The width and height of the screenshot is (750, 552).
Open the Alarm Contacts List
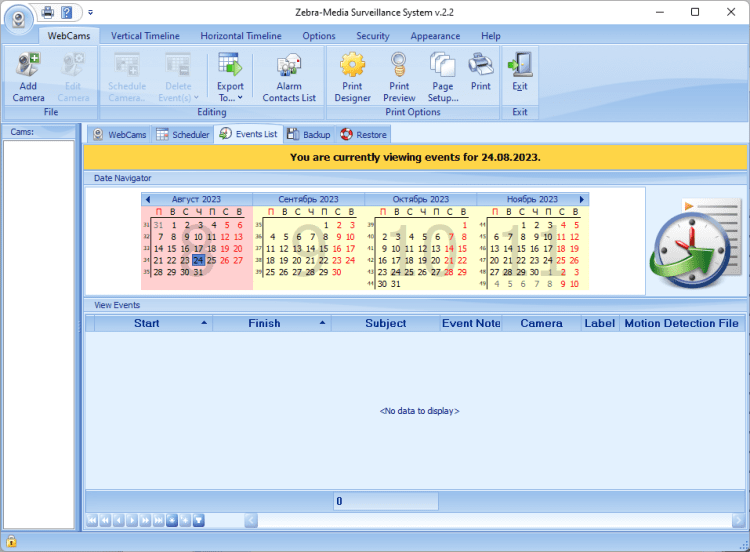[x=289, y=77]
